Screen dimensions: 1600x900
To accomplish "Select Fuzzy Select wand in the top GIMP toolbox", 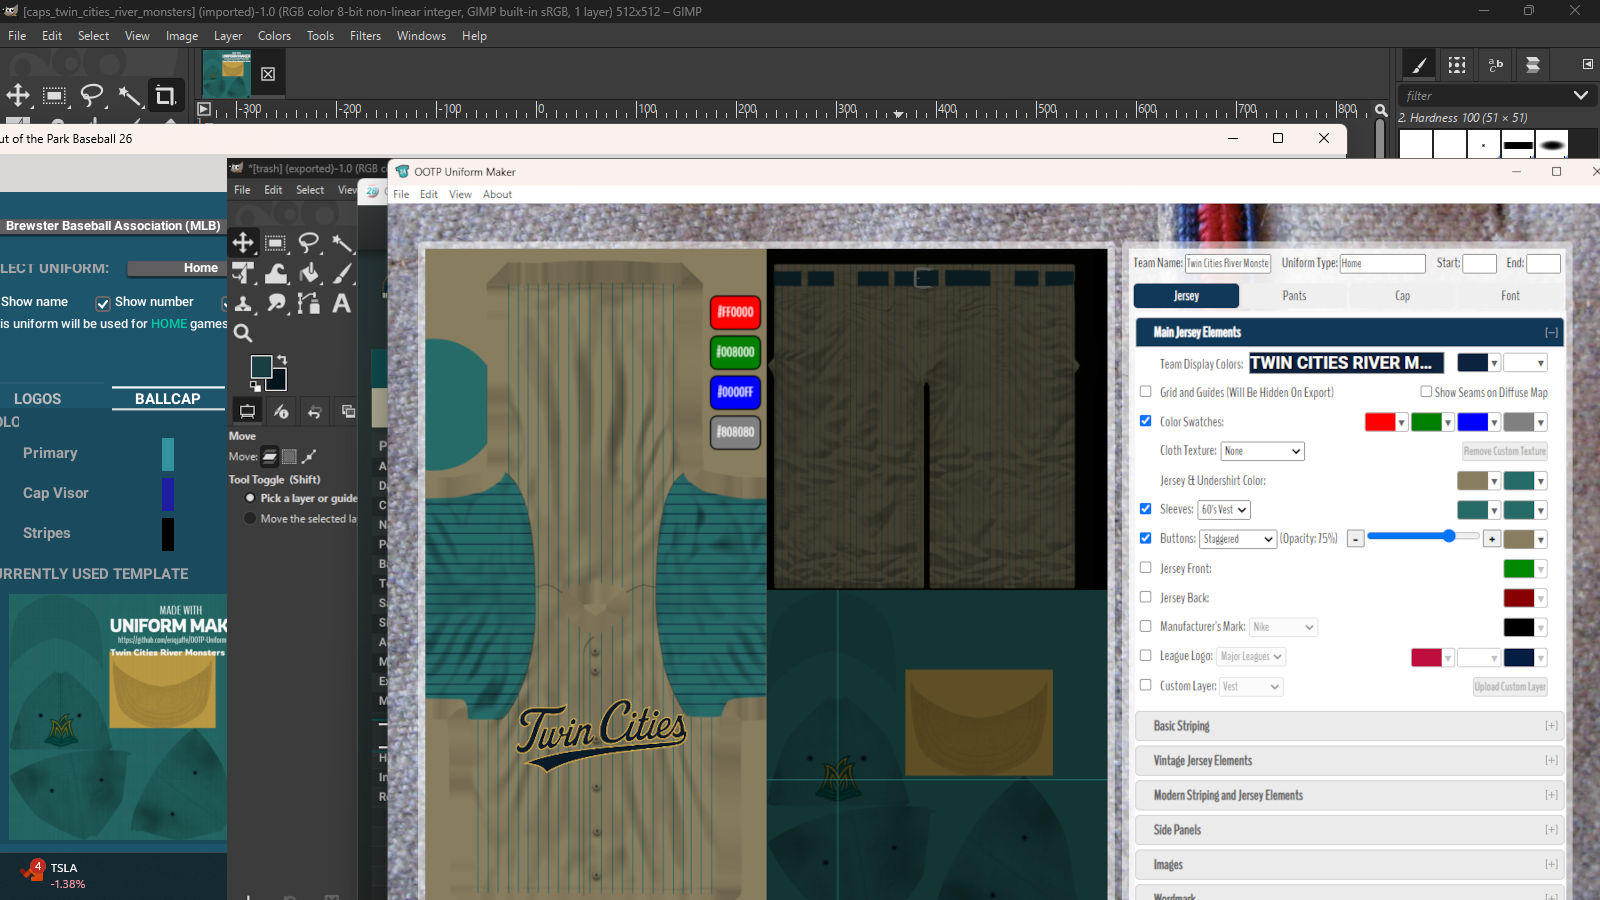I will 129,96.
